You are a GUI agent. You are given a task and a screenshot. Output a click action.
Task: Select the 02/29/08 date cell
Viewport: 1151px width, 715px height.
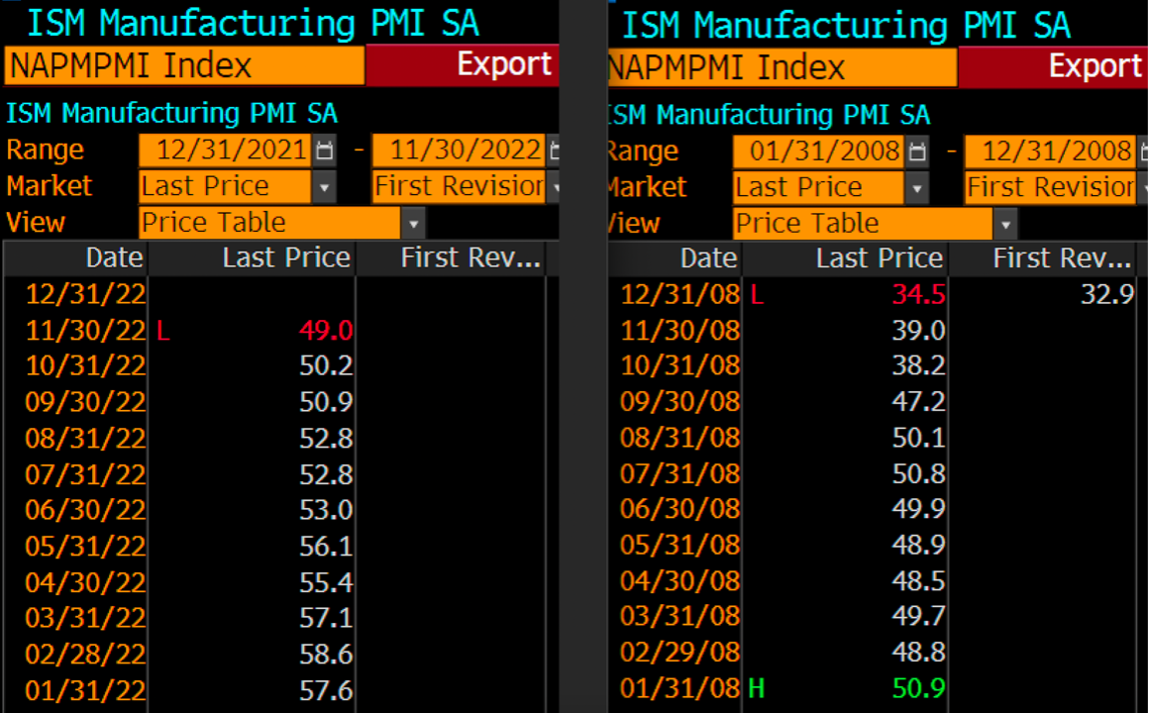680,653
